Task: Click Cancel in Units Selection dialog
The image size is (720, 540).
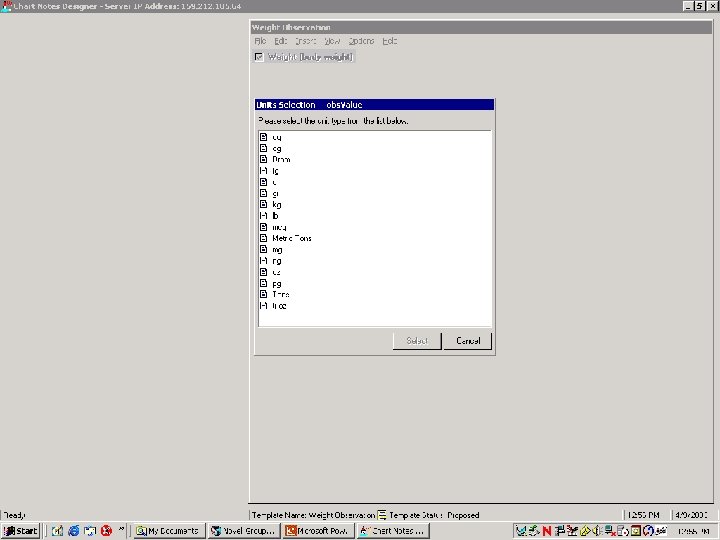Action: [467, 341]
